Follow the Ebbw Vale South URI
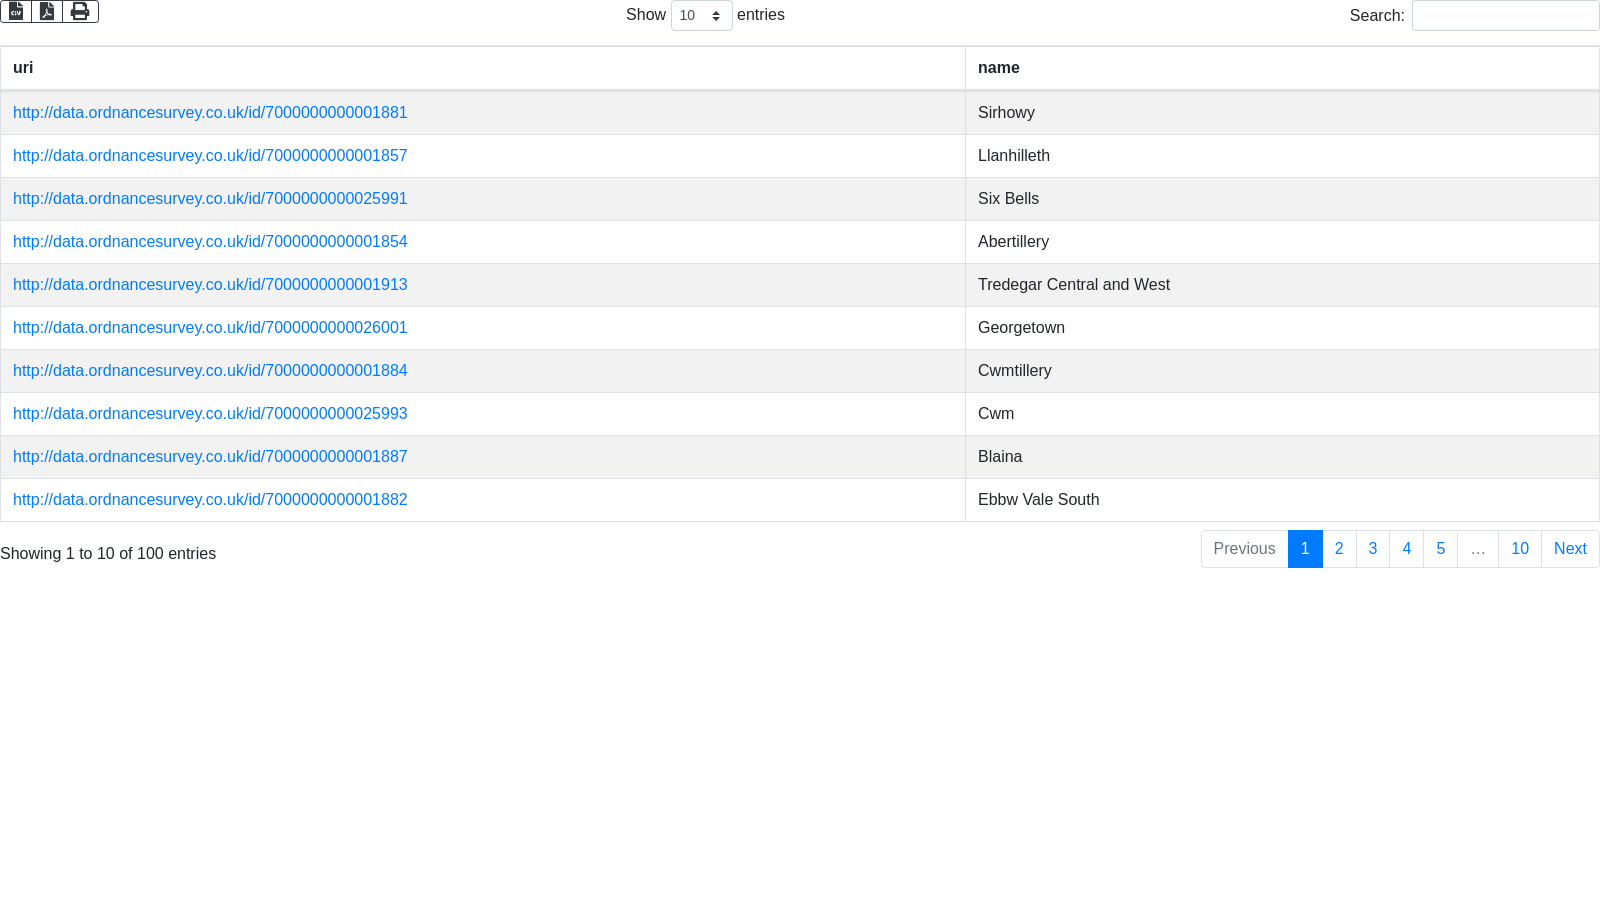Viewport: 1600px width, 900px height. [210, 500]
